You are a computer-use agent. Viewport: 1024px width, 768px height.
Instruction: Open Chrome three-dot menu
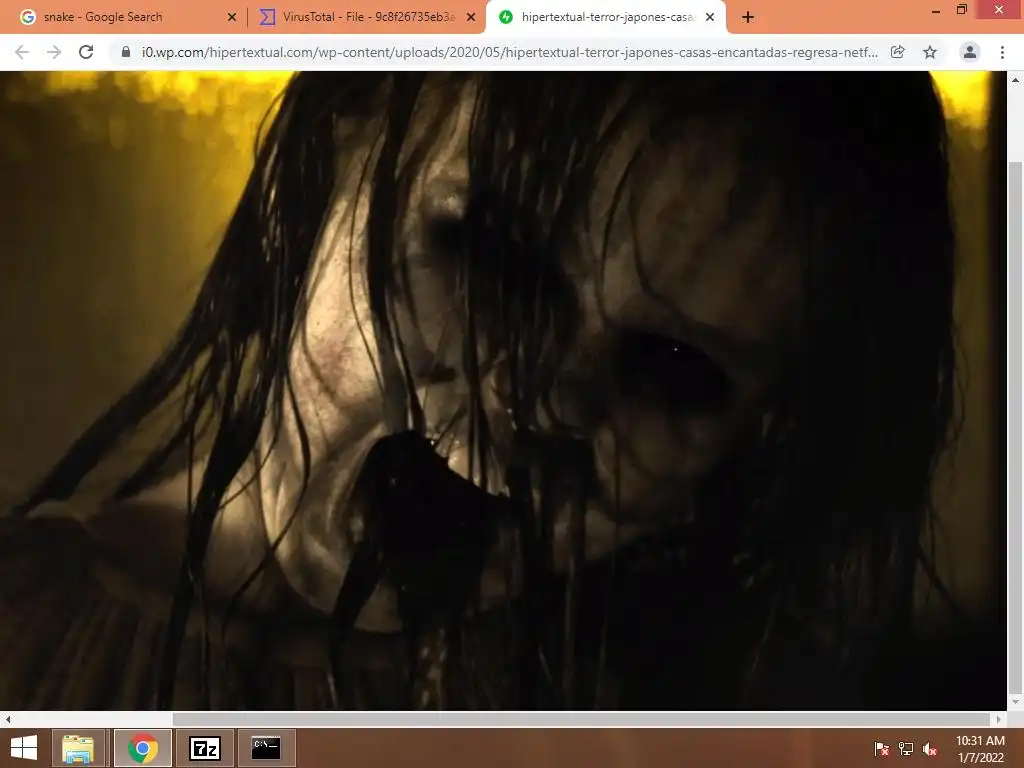coord(1002,52)
